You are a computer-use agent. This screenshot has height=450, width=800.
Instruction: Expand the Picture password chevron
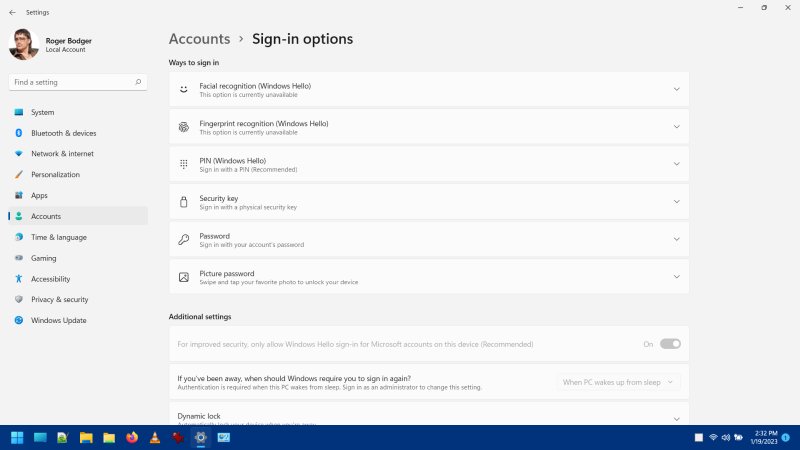click(677, 277)
